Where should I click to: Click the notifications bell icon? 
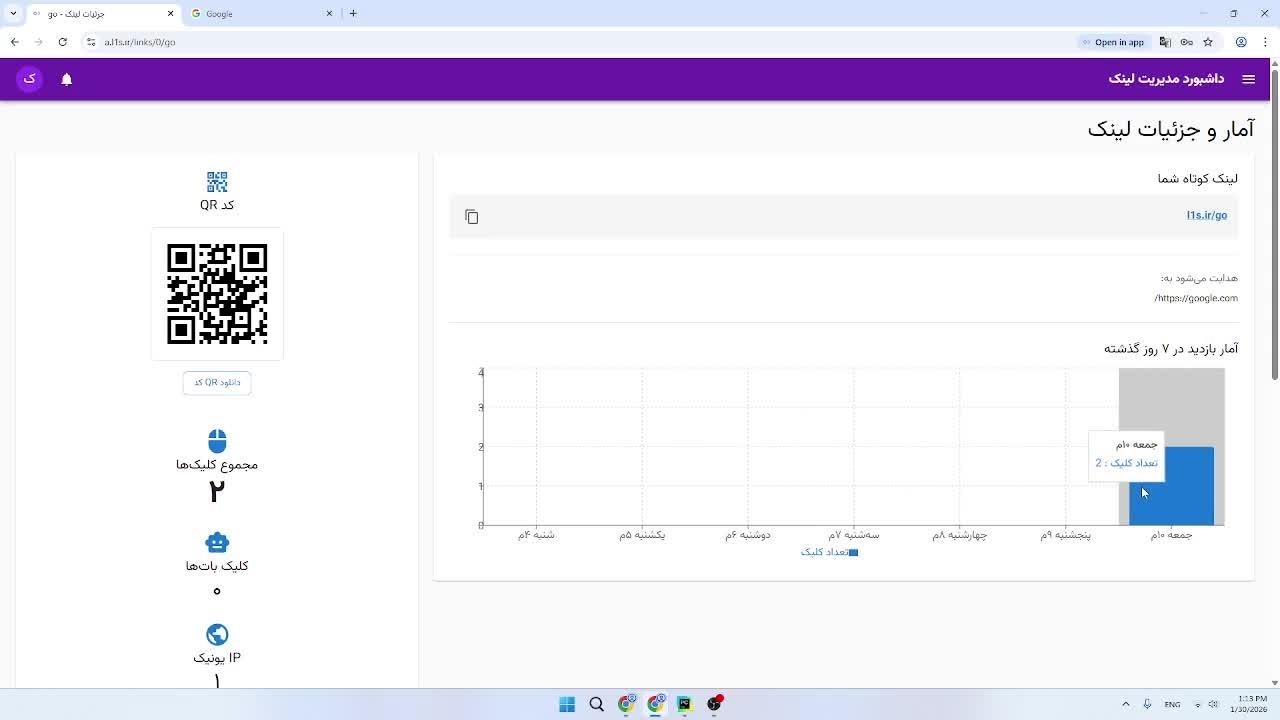click(67, 79)
